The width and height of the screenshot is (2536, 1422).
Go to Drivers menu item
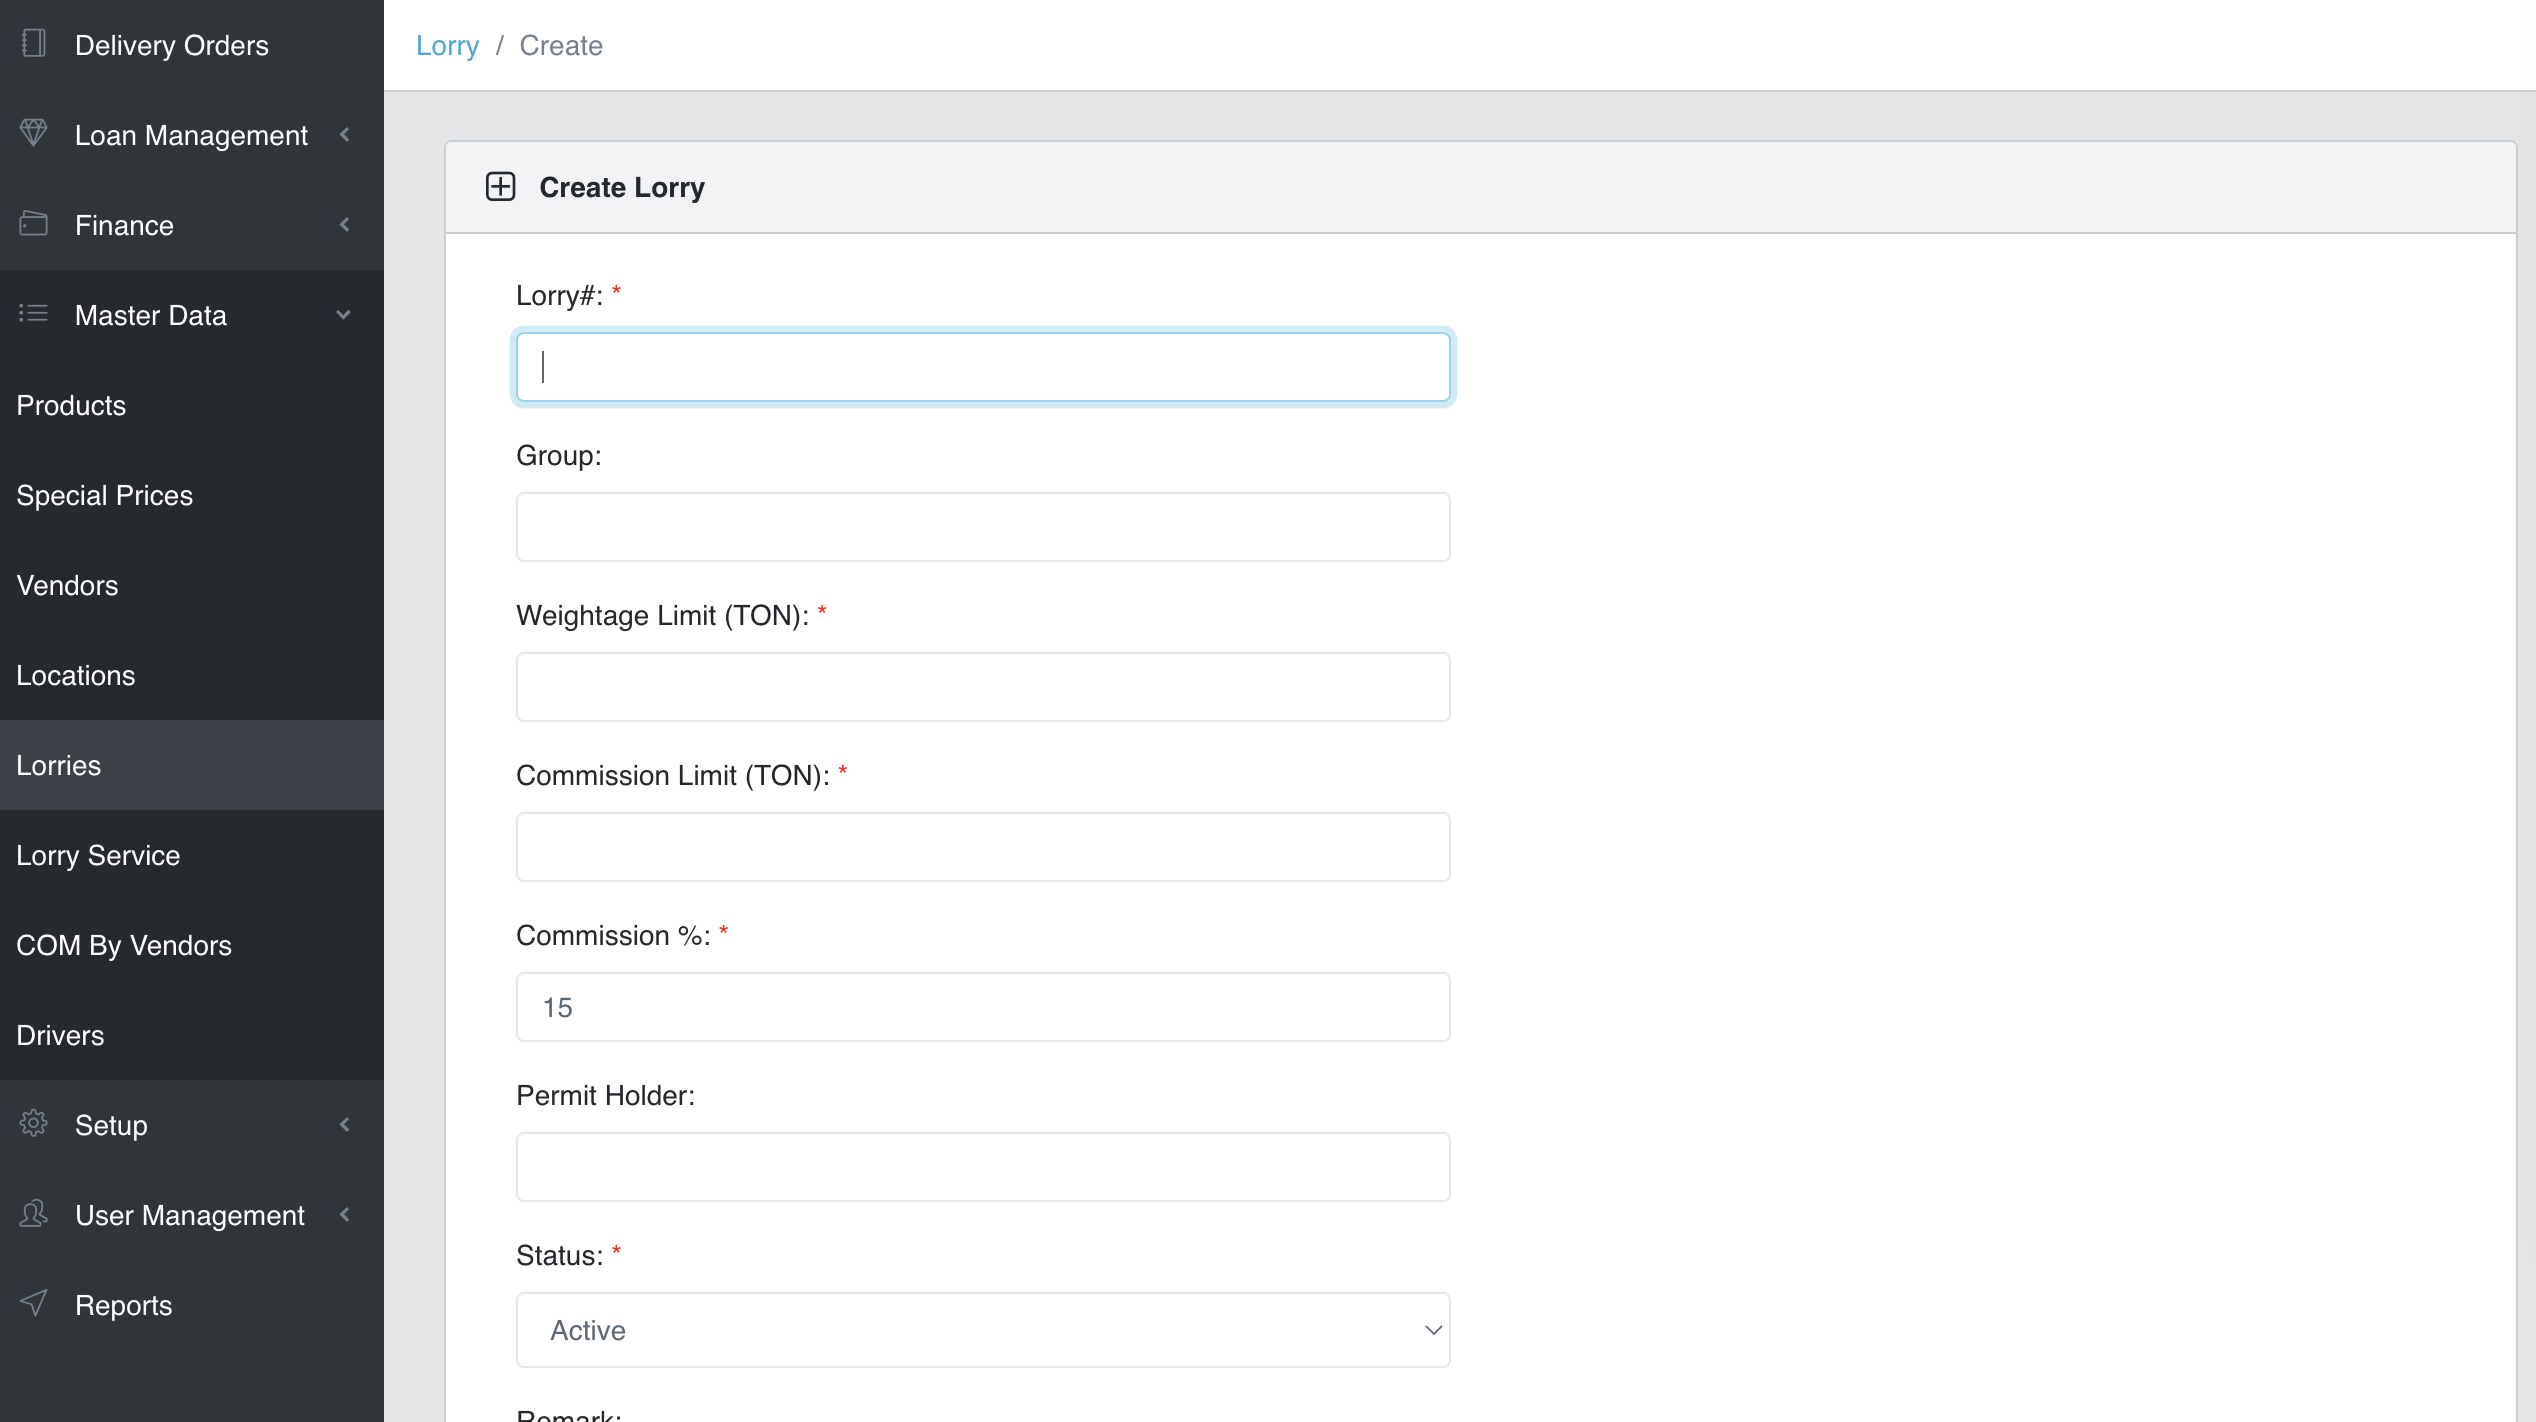coord(60,1035)
